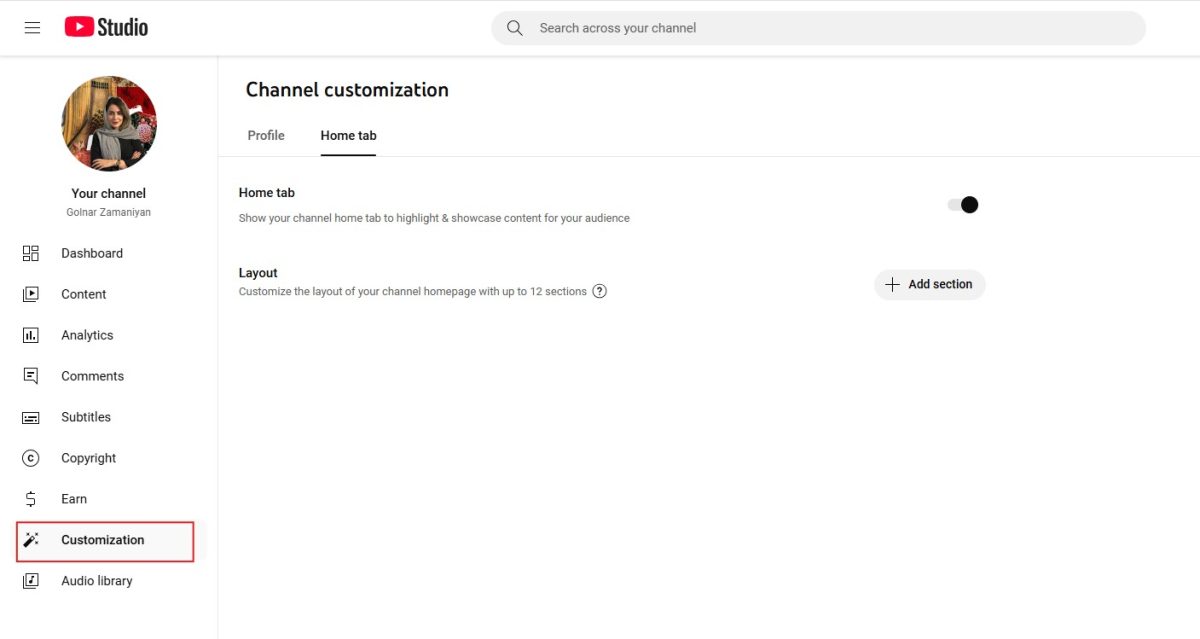Click the Copyright circle icon
The image size is (1200, 639).
31,458
